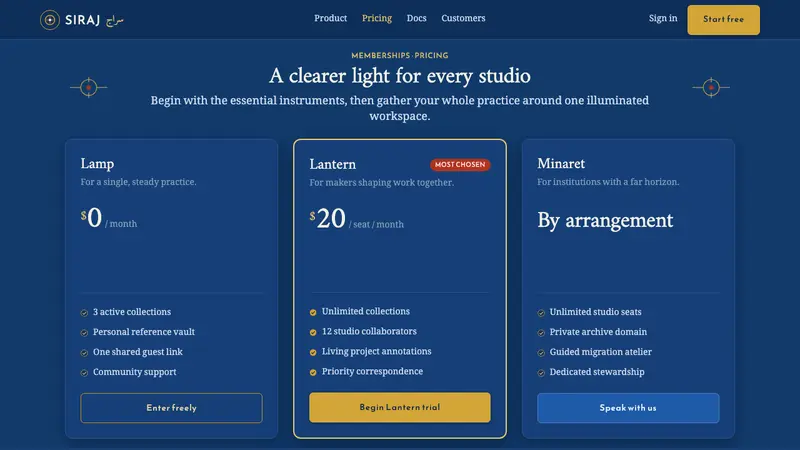Click the Enter freely button
The width and height of the screenshot is (800, 450).
(171, 408)
